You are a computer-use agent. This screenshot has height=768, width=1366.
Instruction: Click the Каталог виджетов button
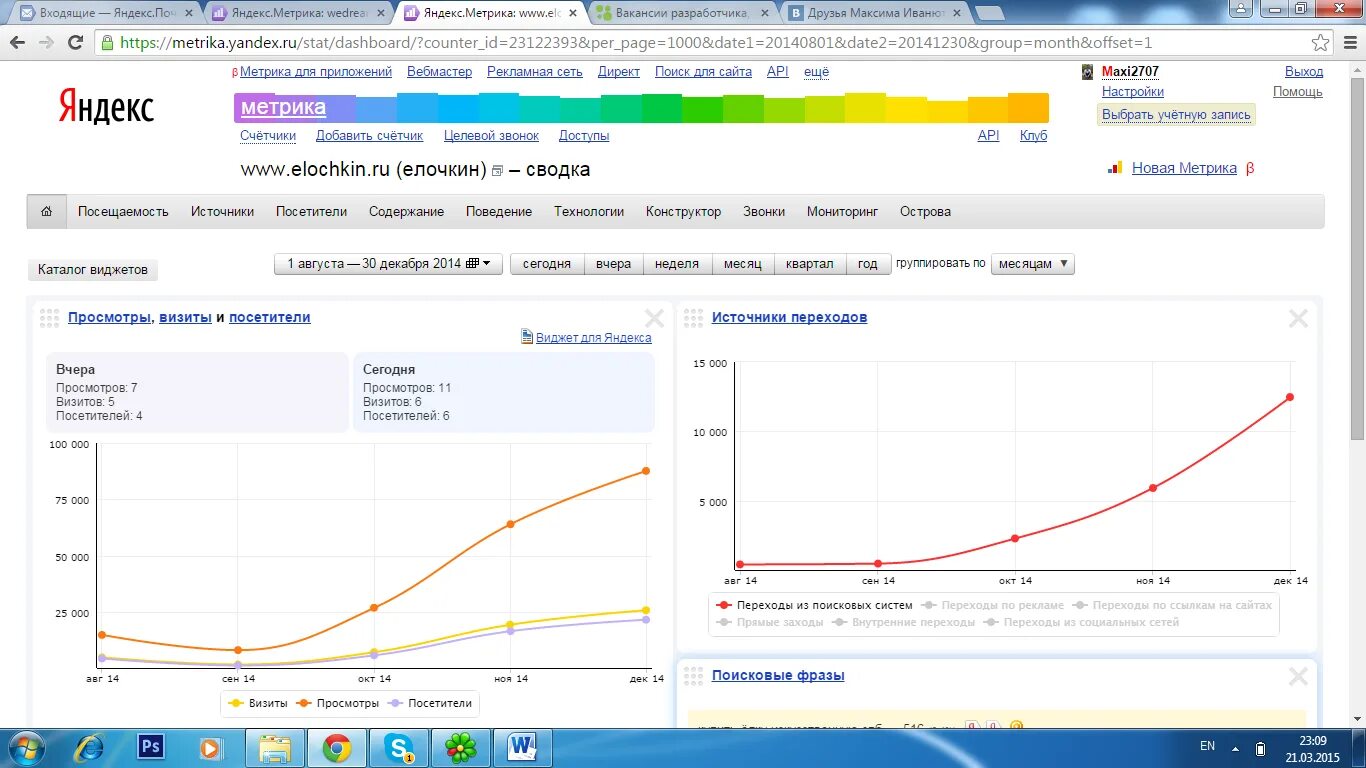93,270
